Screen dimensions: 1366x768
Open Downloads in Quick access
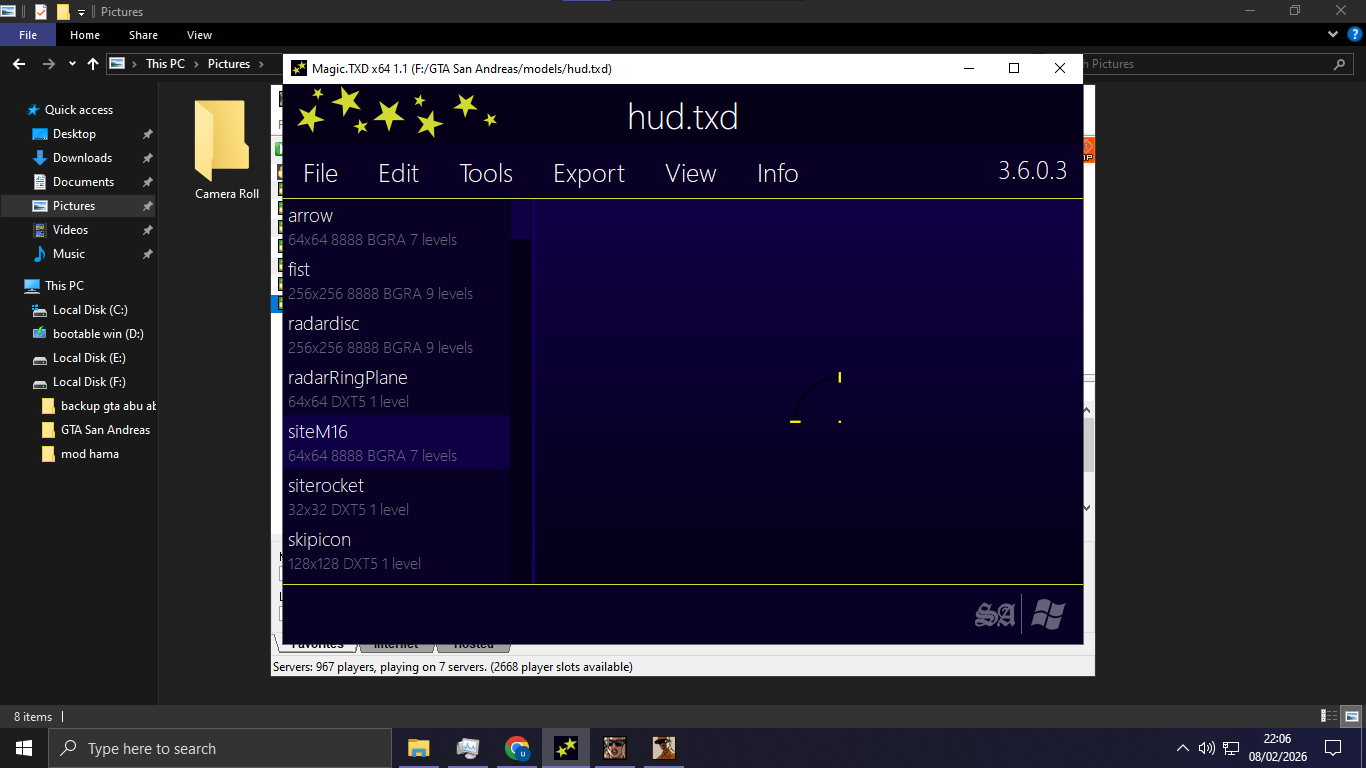point(82,158)
